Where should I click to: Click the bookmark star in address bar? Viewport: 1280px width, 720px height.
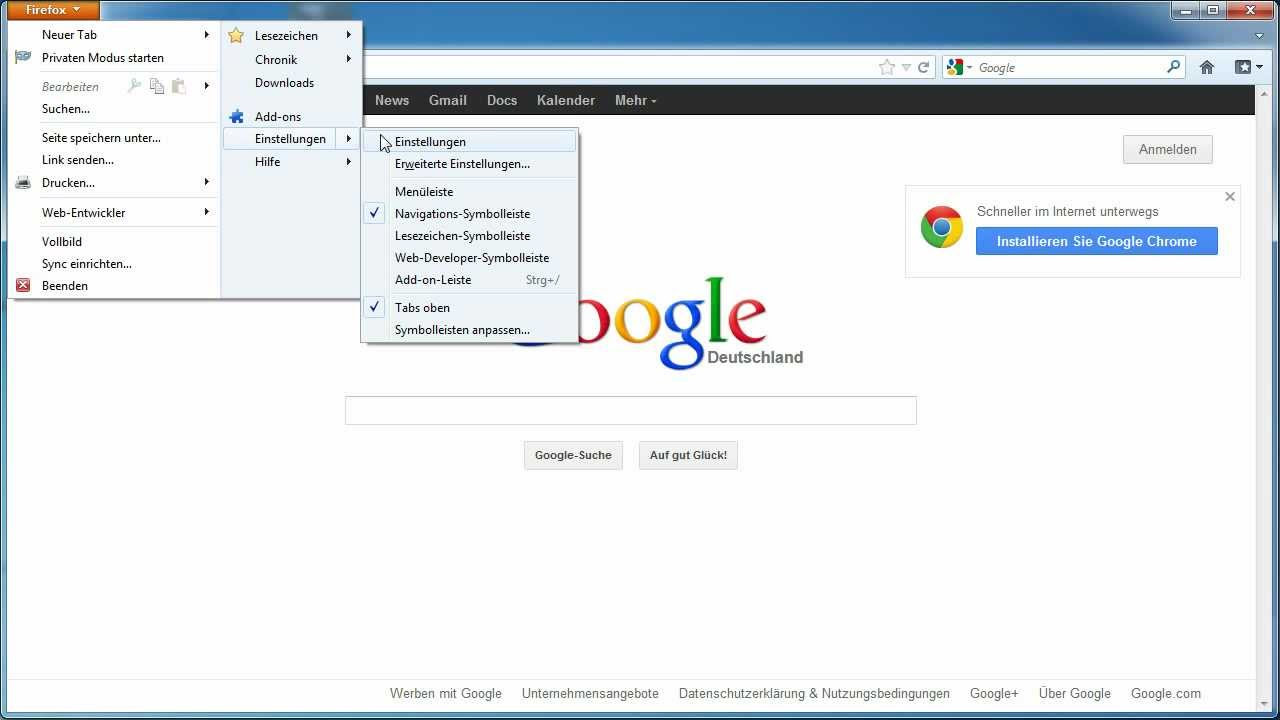(887, 67)
